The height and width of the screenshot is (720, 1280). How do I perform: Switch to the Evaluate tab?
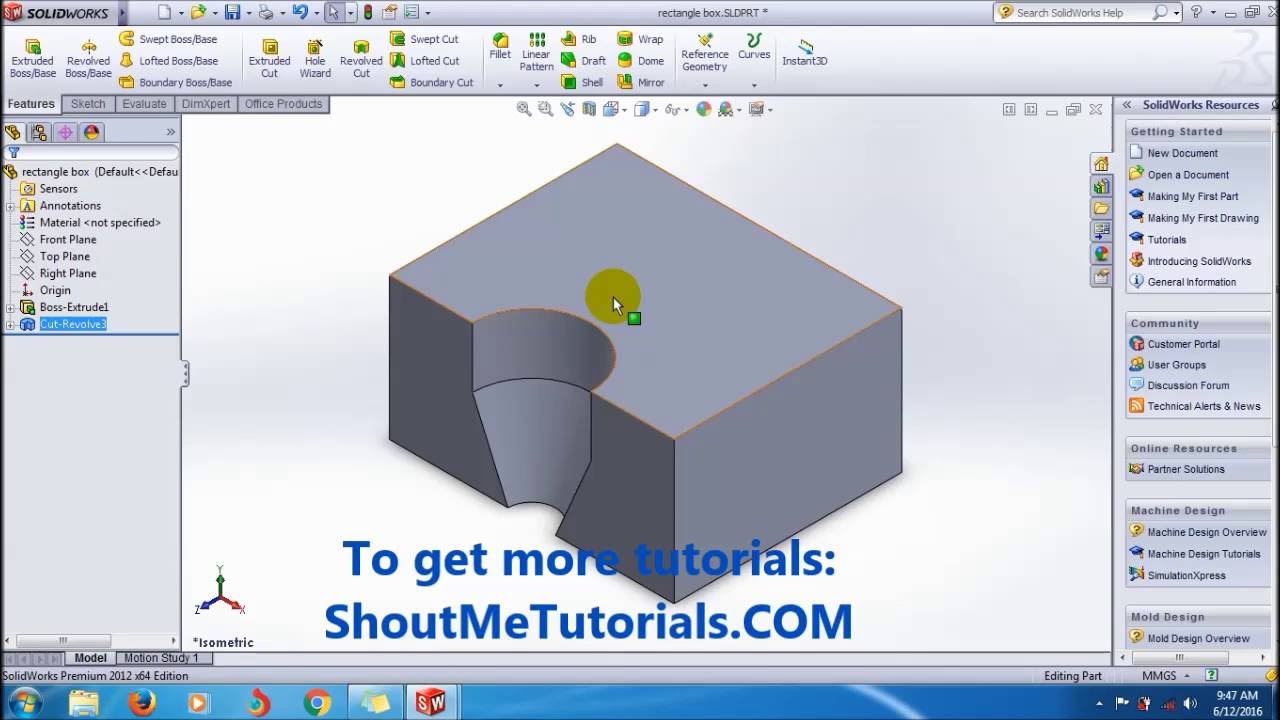(x=144, y=104)
